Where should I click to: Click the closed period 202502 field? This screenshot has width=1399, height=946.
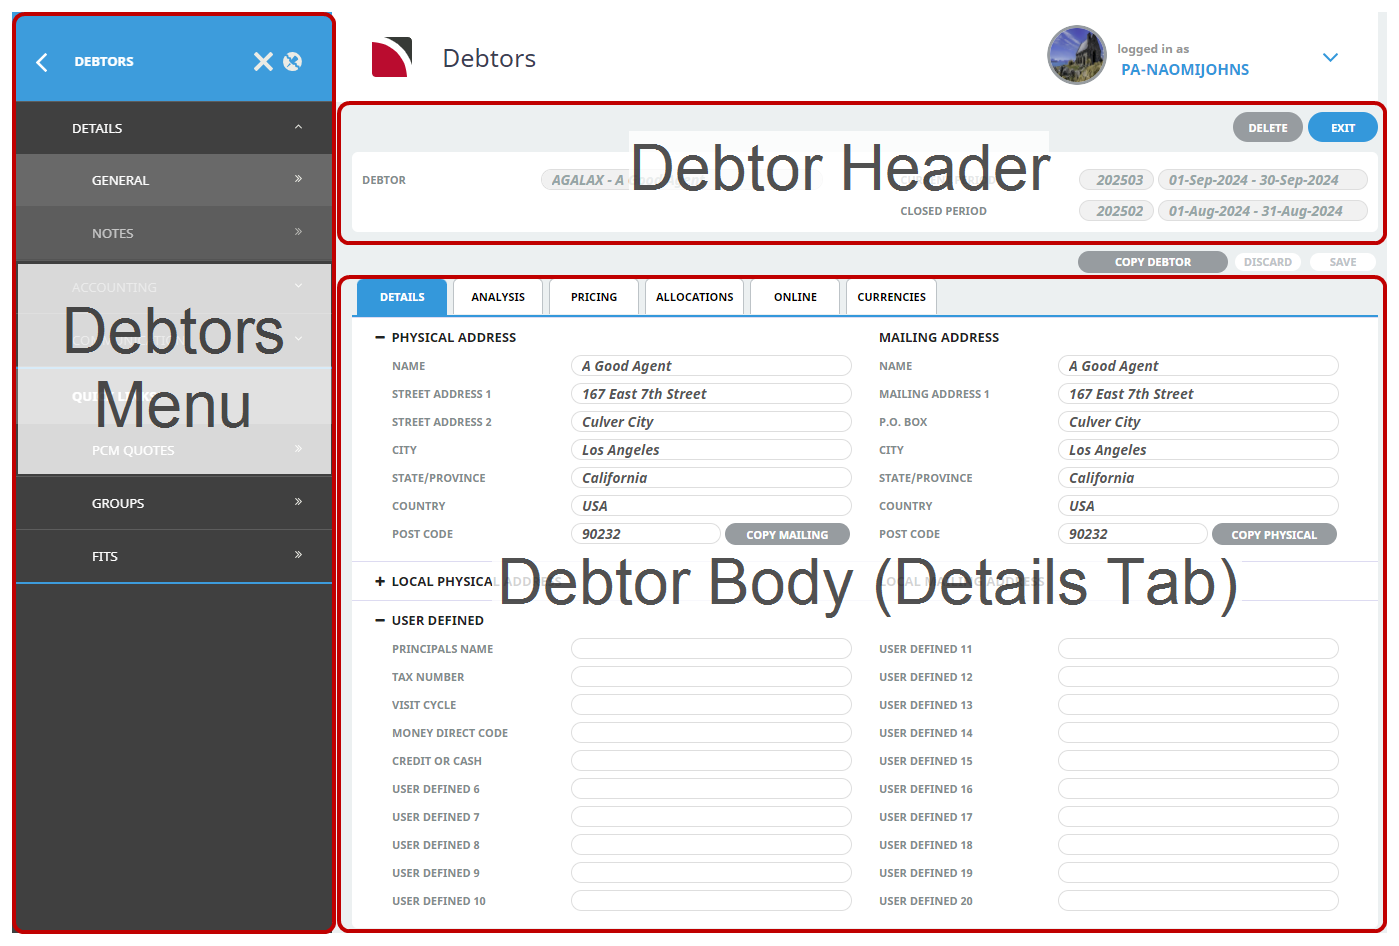click(x=1117, y=211)
